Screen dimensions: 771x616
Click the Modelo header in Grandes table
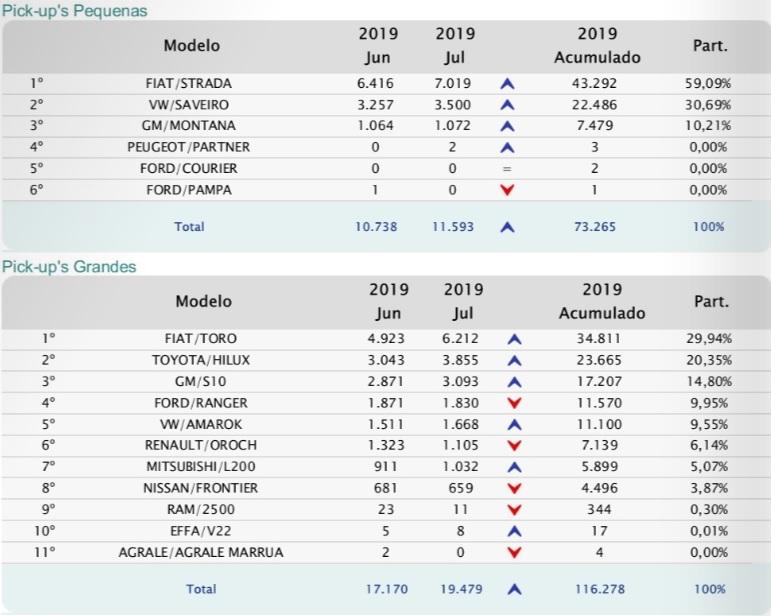tap(204, 301)
